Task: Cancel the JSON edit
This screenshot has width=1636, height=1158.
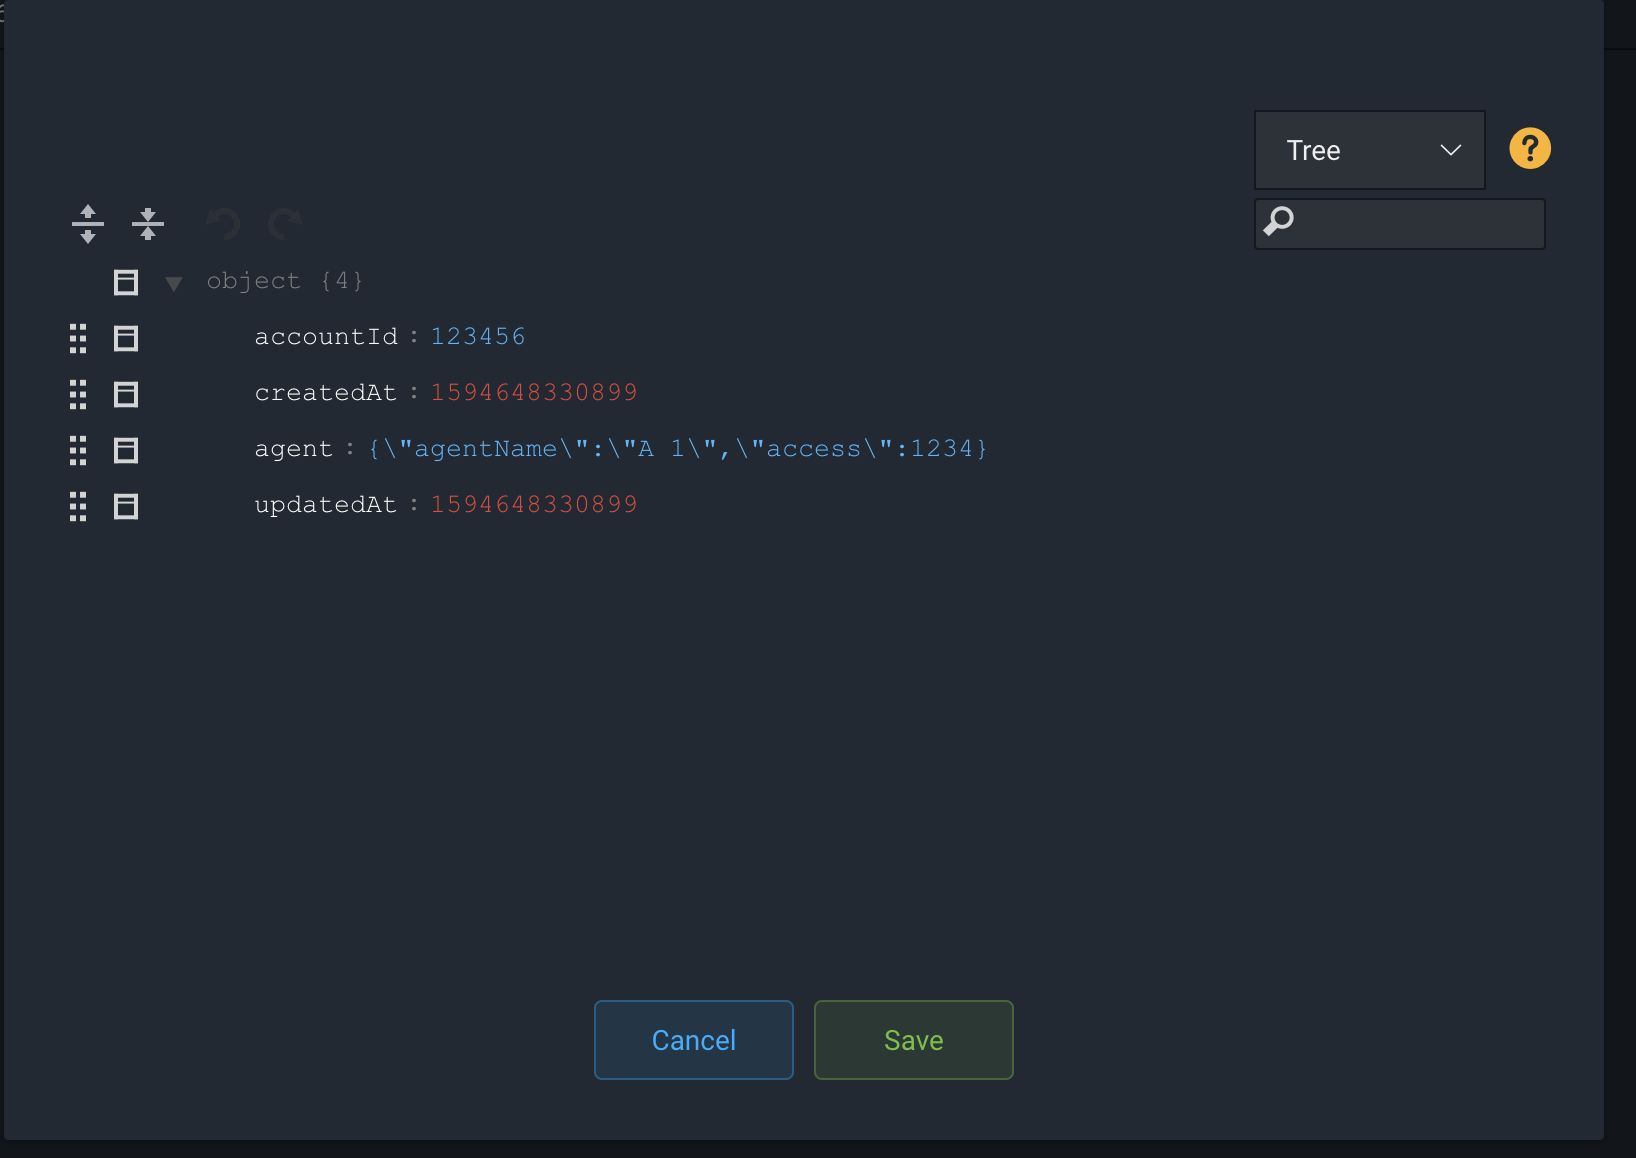Action: pos(693,1040)
